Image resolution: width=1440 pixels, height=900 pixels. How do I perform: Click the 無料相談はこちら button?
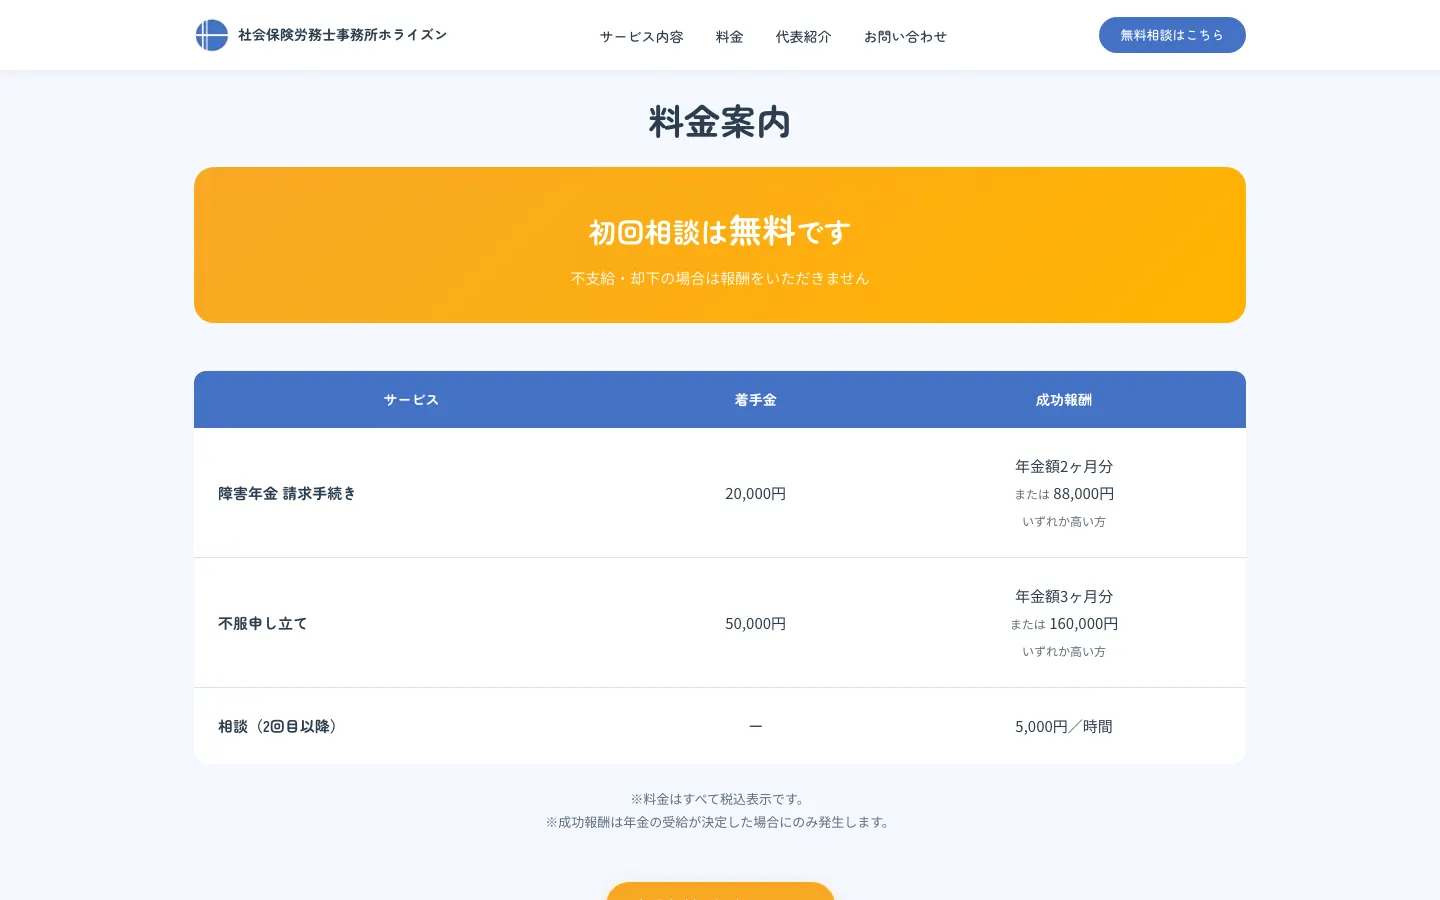coord(1172,35)
